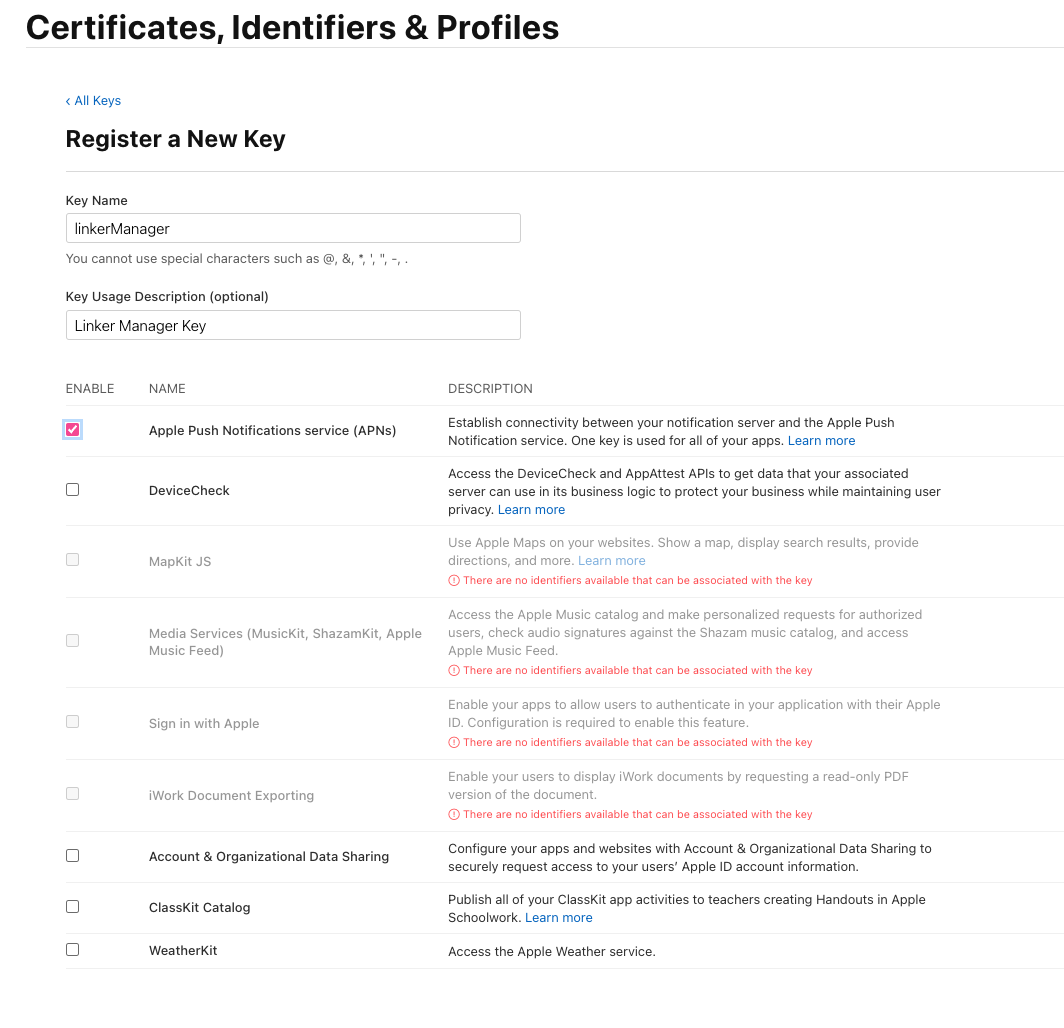Go back via All Keys link
This screenshot has height=1028, width=1064.
[x=93, y=101]
